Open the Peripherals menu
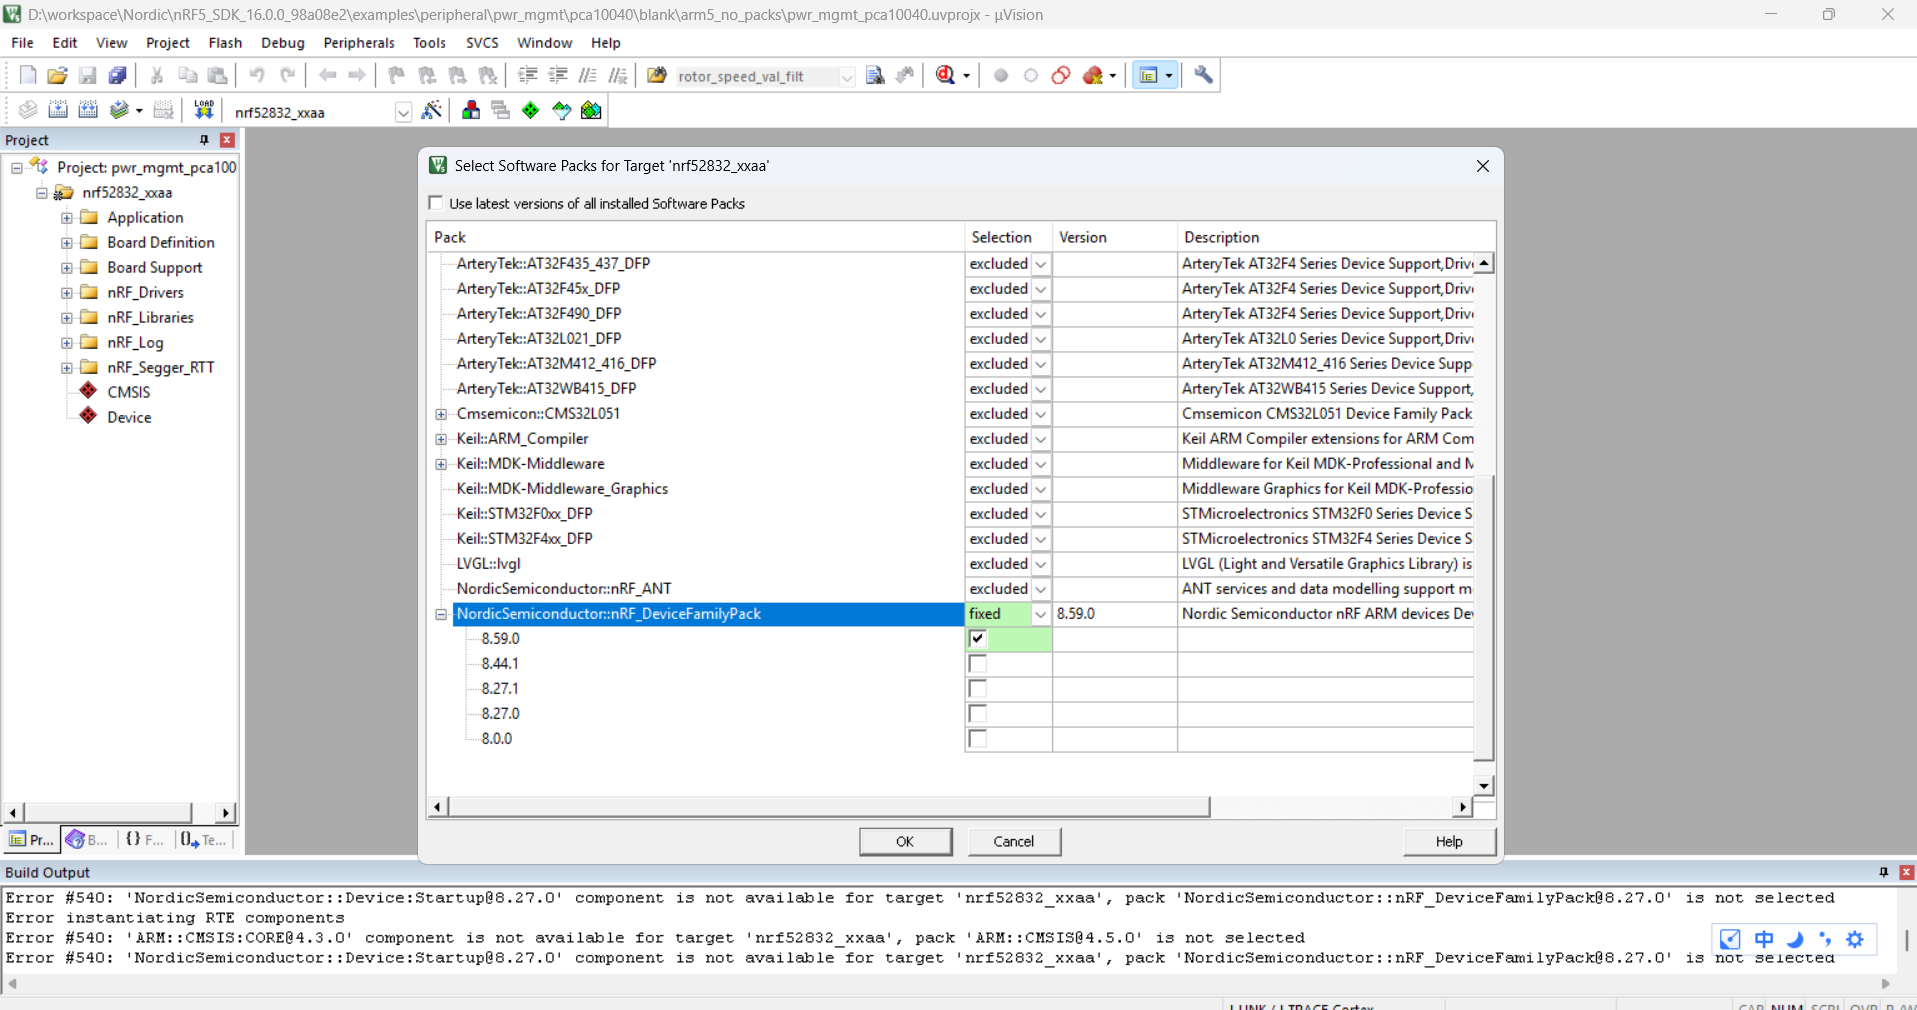Screen dimensions: 1917x1010 pos(358,43)
